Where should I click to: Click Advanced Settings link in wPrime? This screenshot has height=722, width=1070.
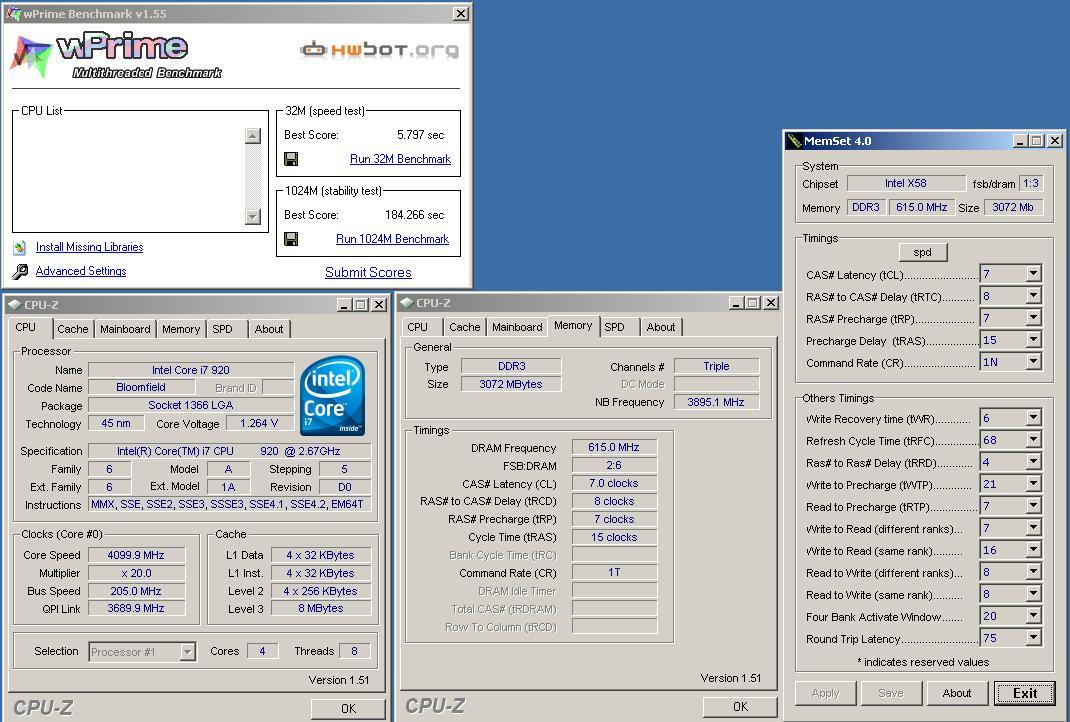click(81, 271)
